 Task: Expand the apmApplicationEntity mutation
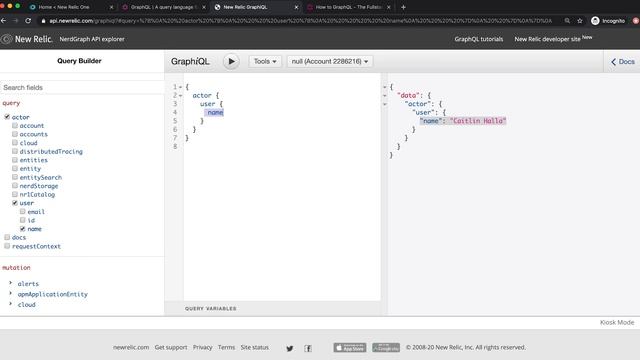[x=11, y=293]
